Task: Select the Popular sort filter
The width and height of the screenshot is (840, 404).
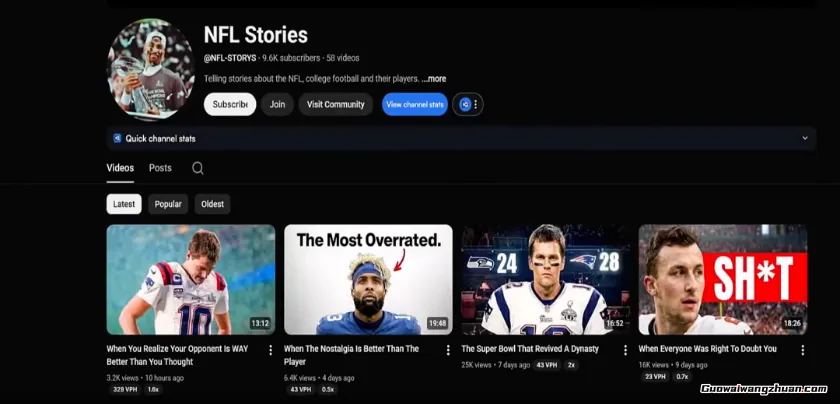Action: click(x=168, y=204)
